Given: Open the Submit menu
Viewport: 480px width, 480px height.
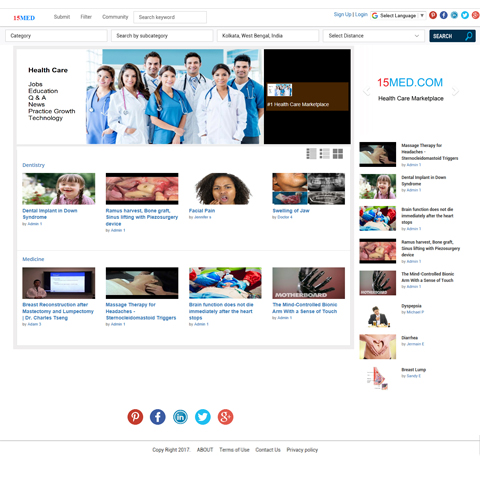Looking at the screenshot, I should pyautogui.click(x=62, y=17).
